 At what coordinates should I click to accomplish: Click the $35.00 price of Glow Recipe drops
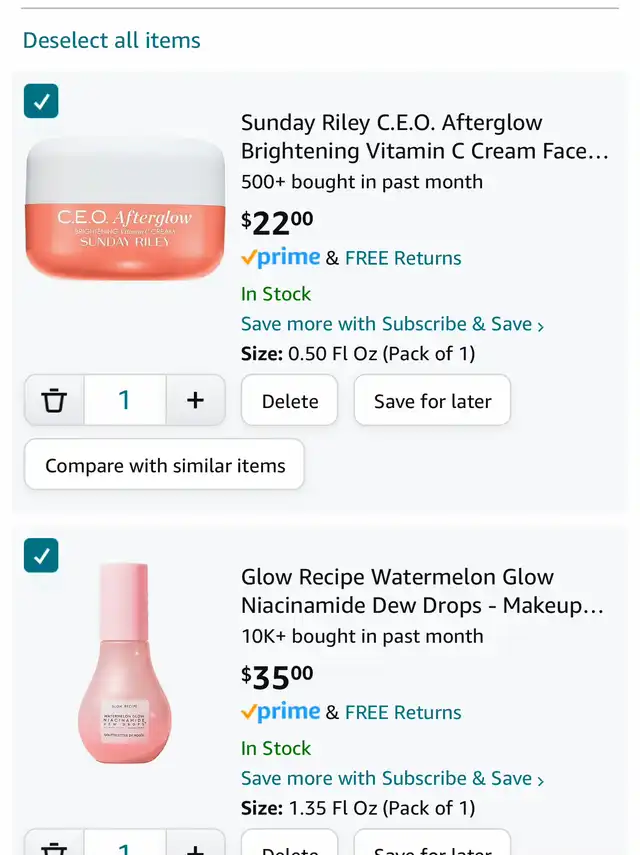point(277,677)
